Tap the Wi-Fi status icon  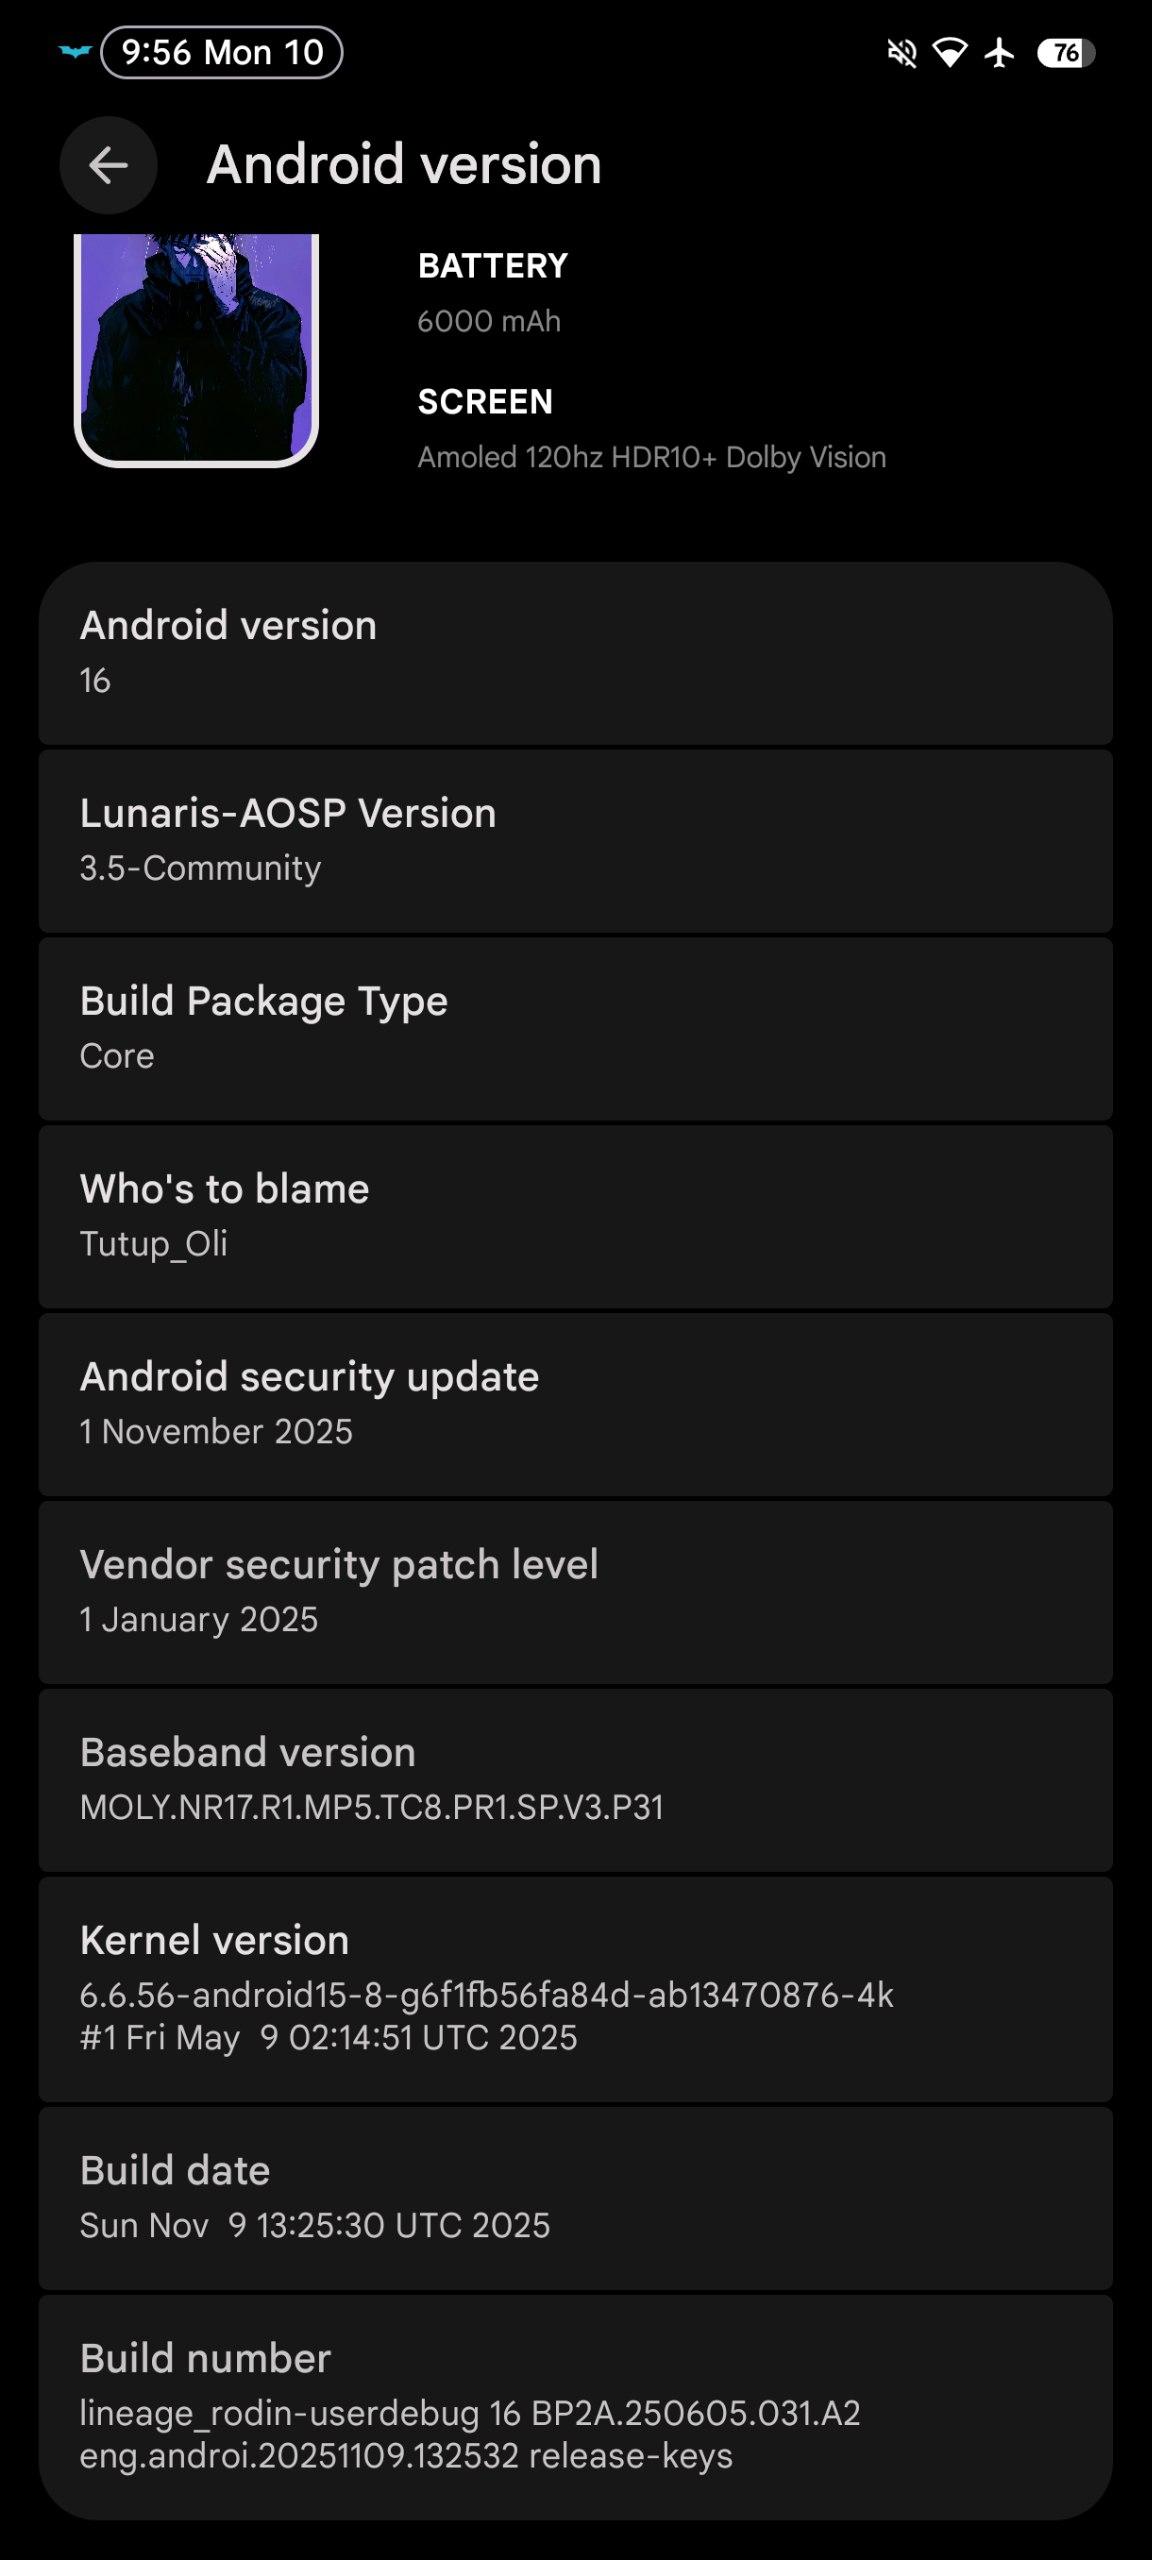pos(950,53)
